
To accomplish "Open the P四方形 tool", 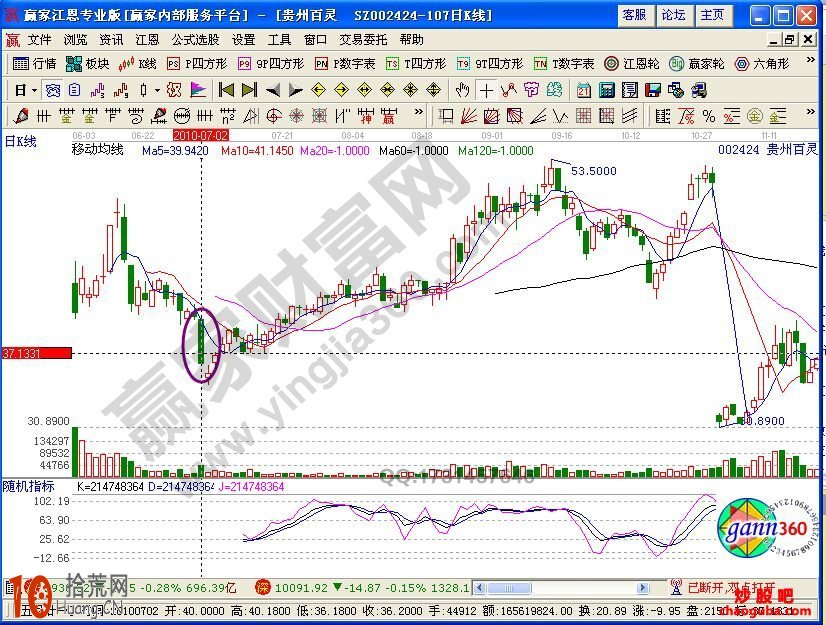I will (x=197, y=64).
